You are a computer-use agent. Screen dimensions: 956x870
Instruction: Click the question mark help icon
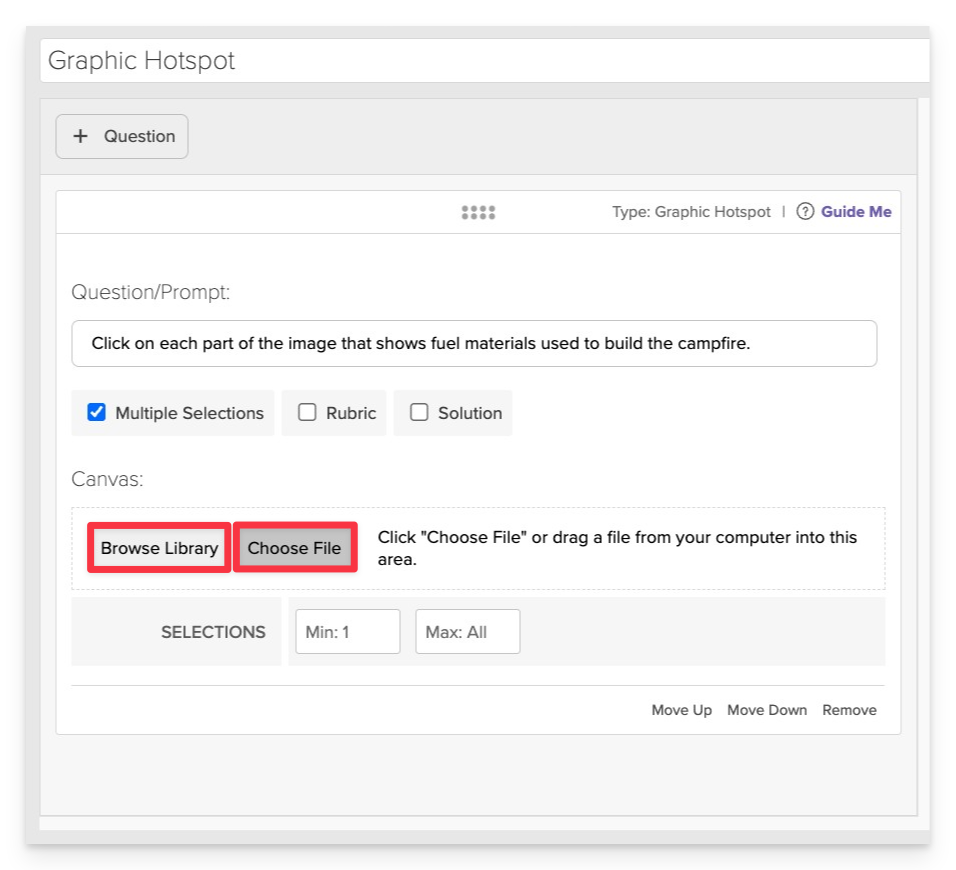coord(805,212)
